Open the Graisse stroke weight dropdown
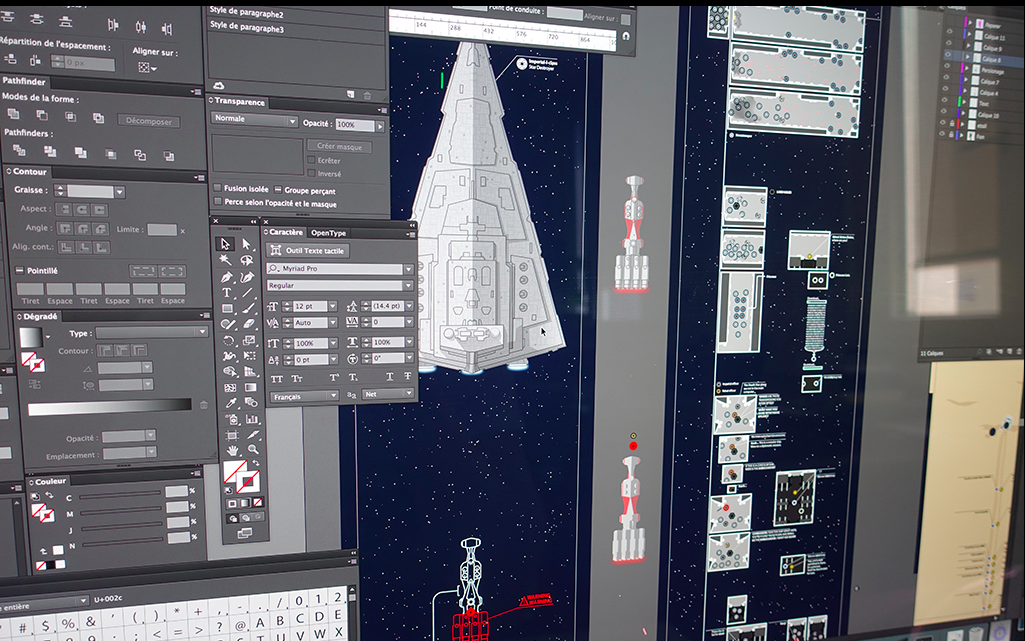The width and height of the screenshot is (1025, 641). (120, 192)
